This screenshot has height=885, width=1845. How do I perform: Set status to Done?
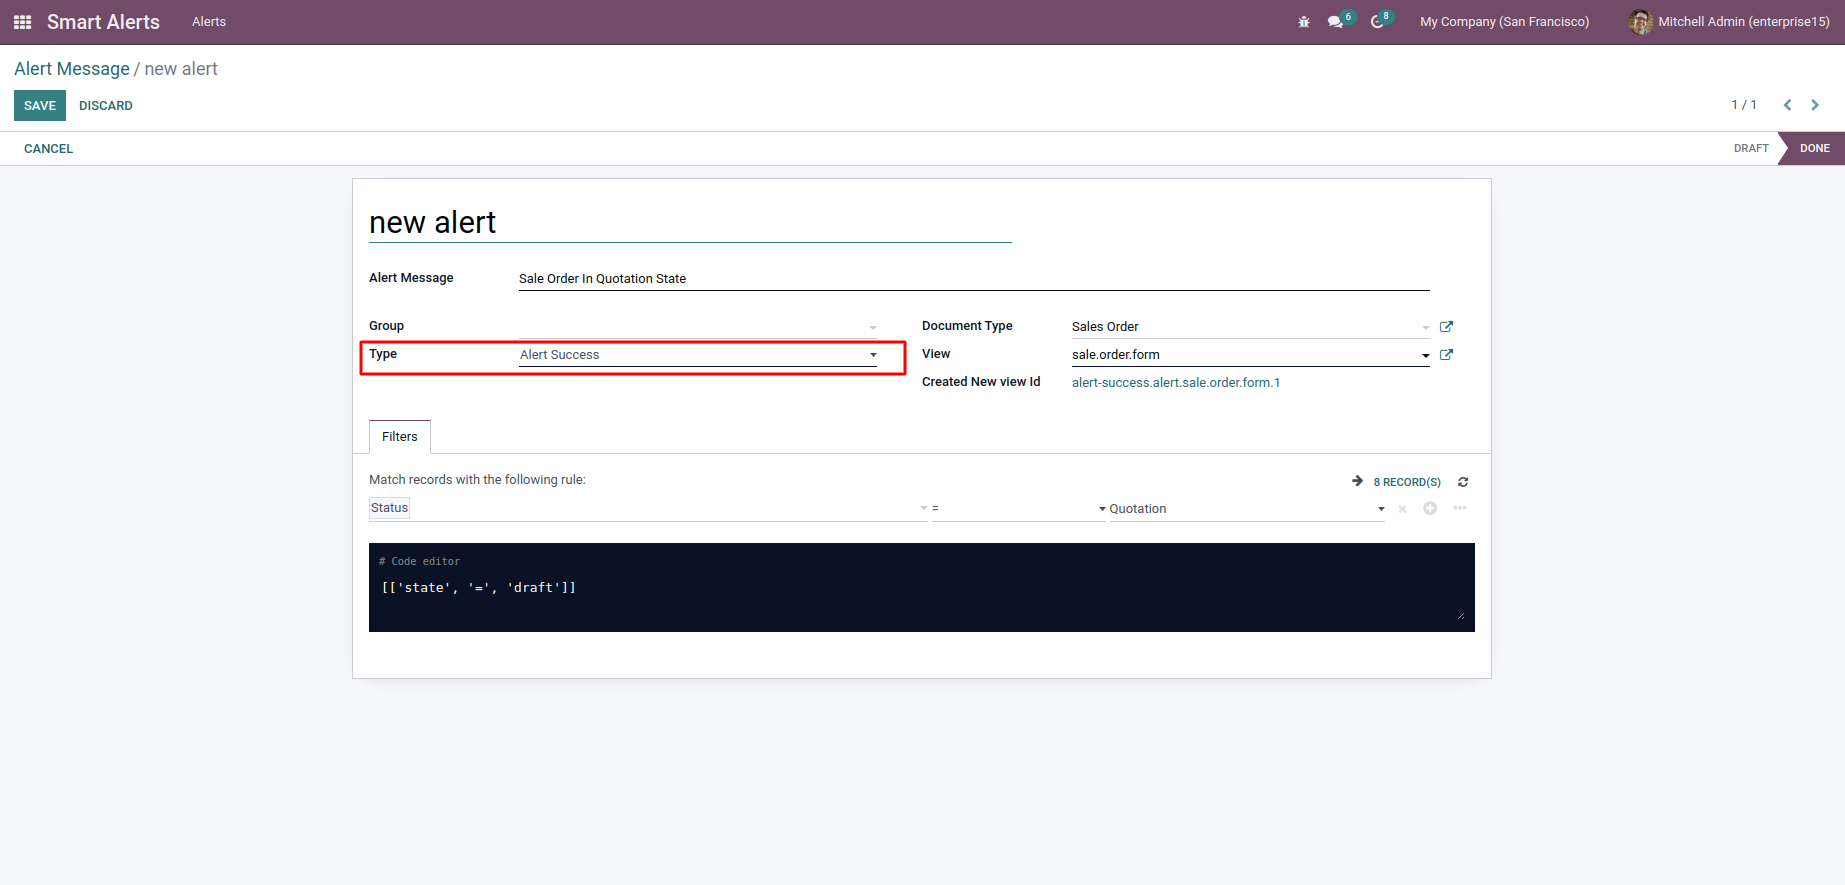click(1814, 148)
